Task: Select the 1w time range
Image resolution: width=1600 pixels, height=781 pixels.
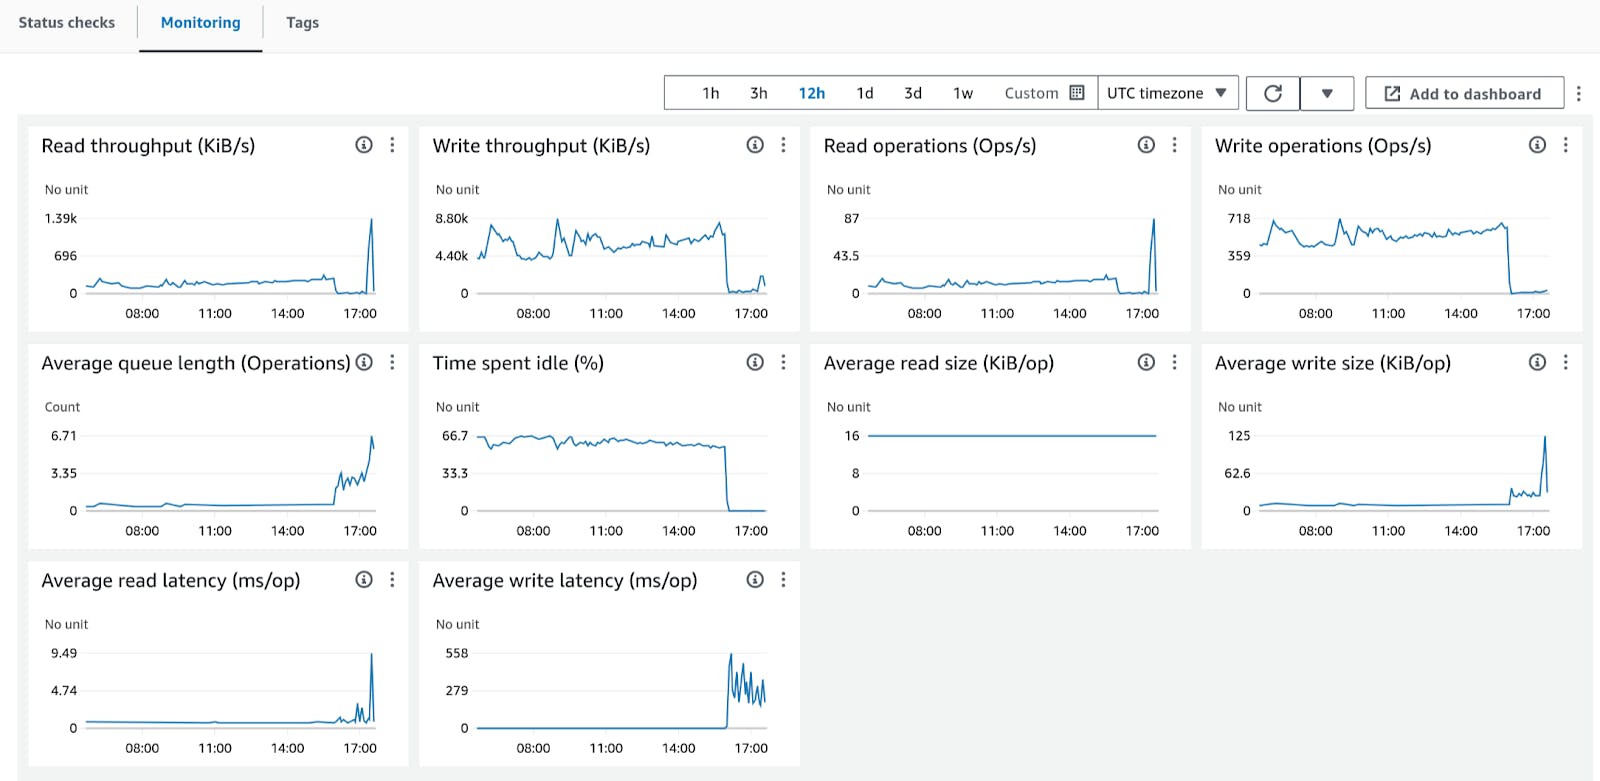Action: (x=963, y=93)
